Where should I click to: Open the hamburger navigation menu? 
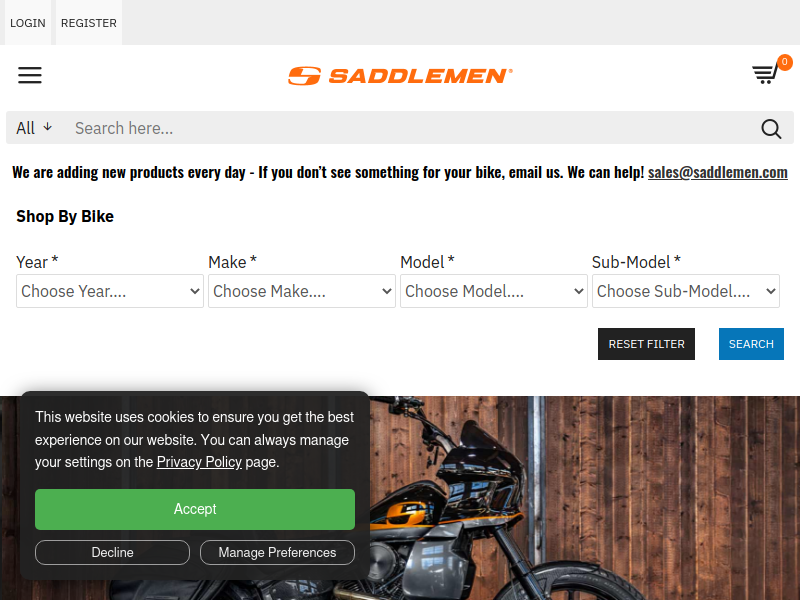tap(30, 75)
